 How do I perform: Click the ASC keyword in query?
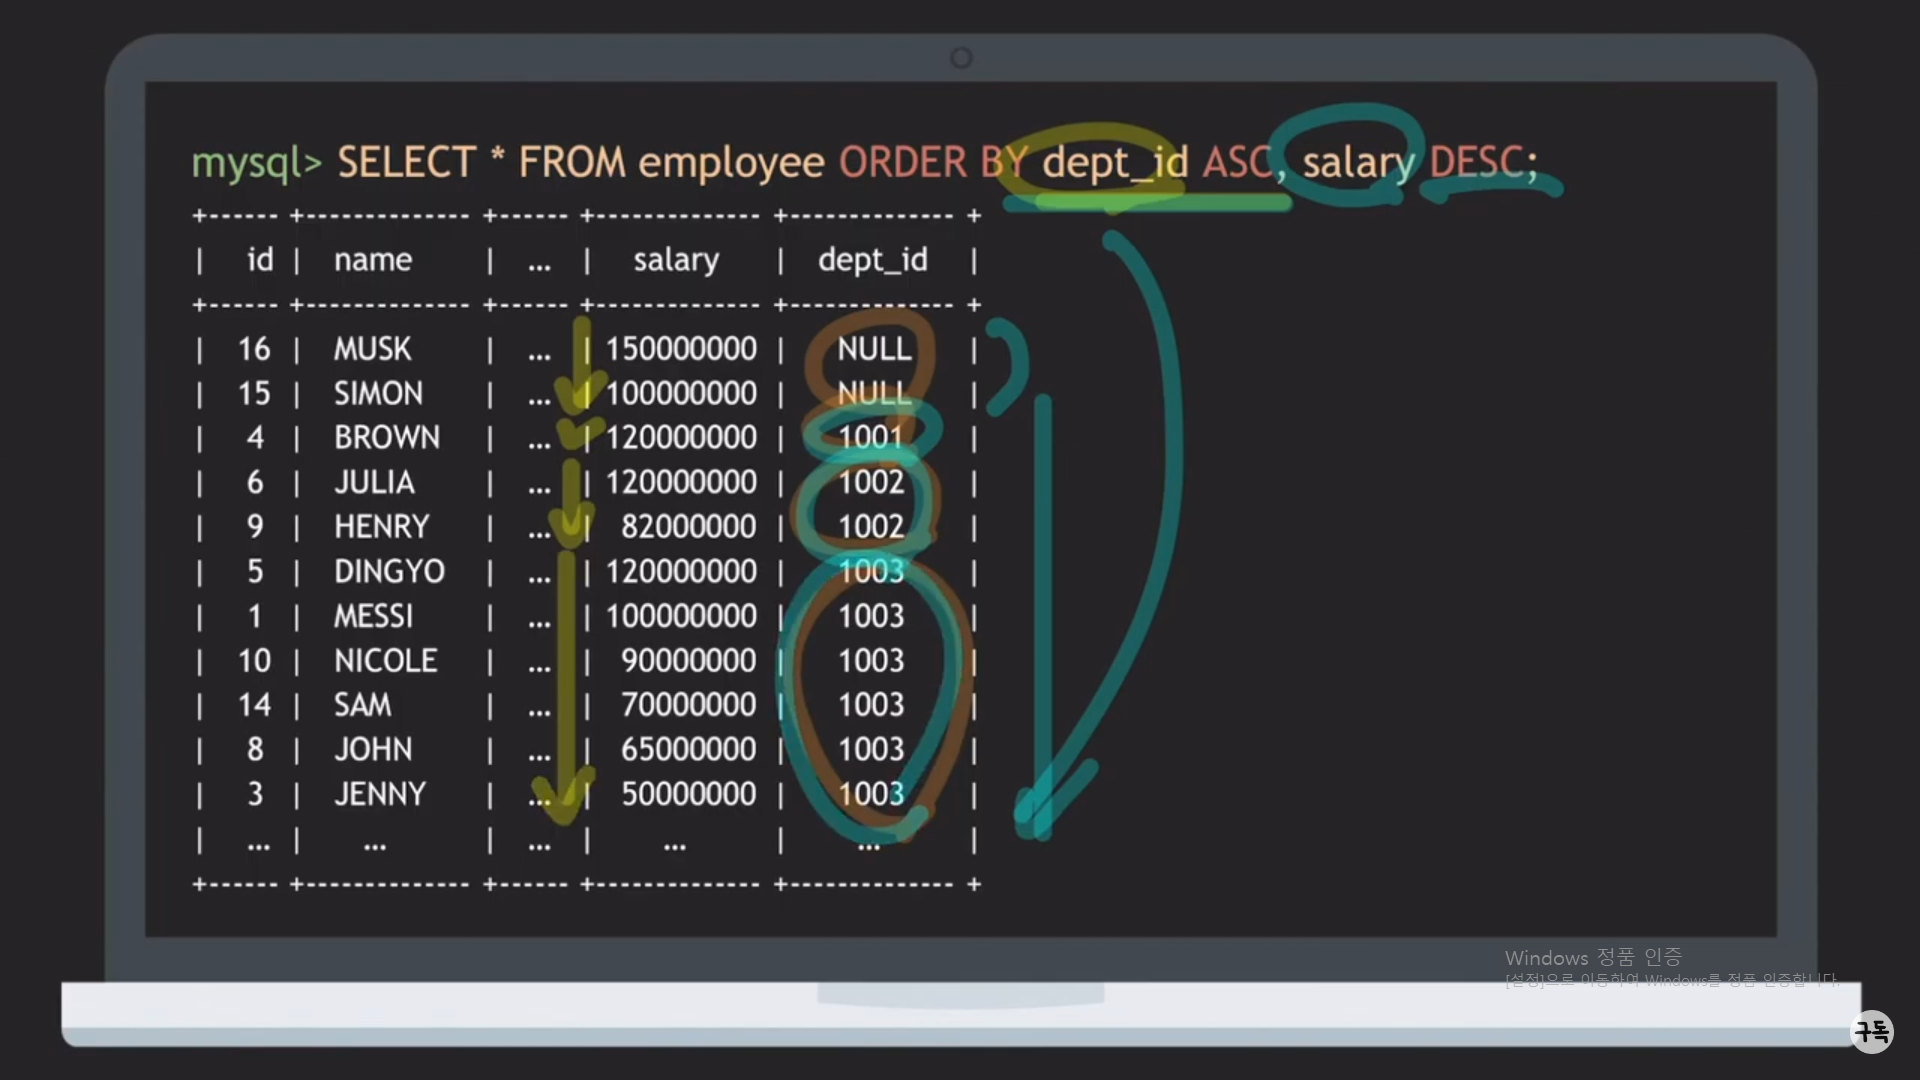[1237, 162]
